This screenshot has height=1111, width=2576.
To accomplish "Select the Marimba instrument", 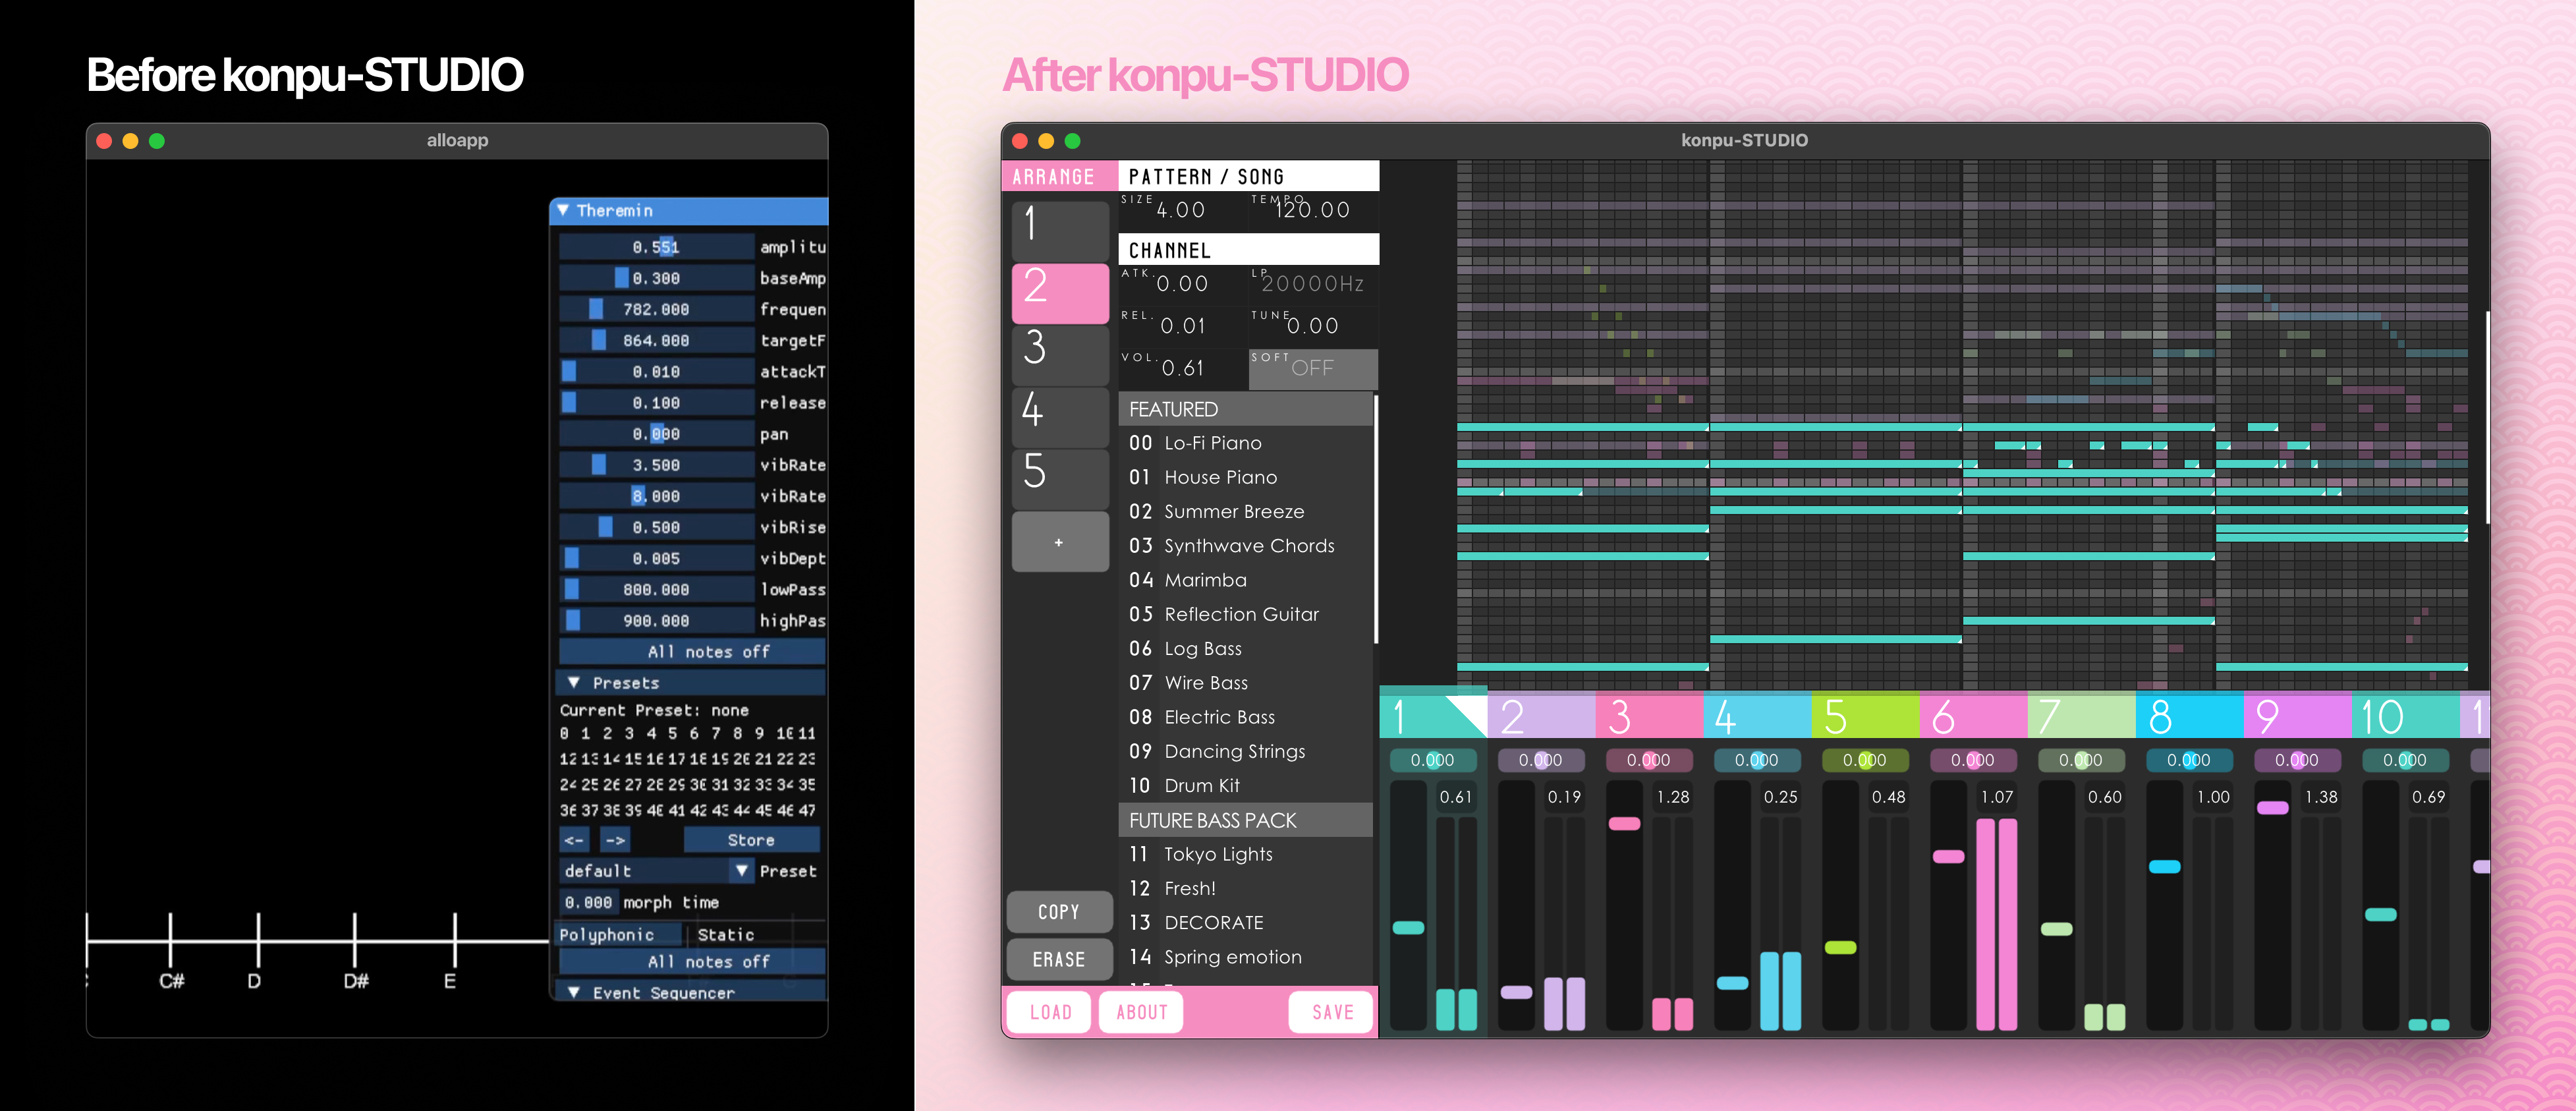I will pyautogui.click(x=1246, y=580).
